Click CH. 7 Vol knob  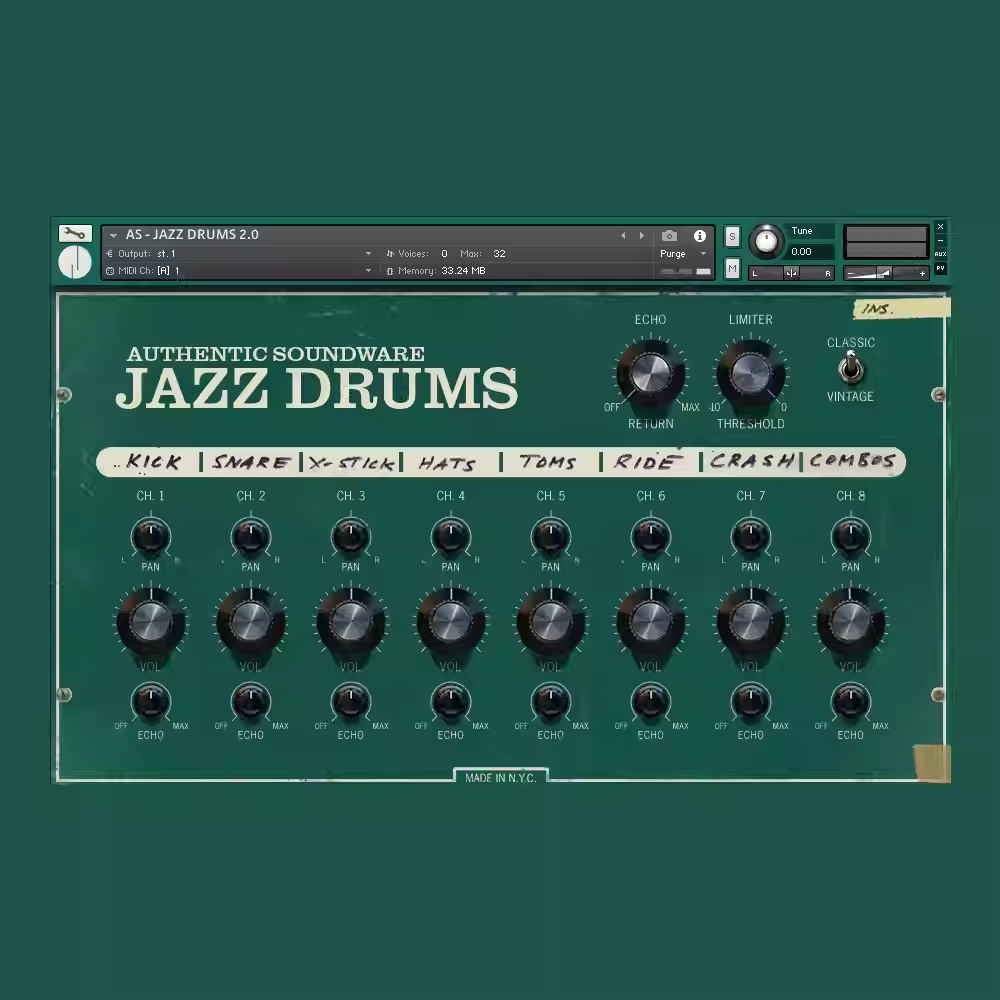point(751,622)
